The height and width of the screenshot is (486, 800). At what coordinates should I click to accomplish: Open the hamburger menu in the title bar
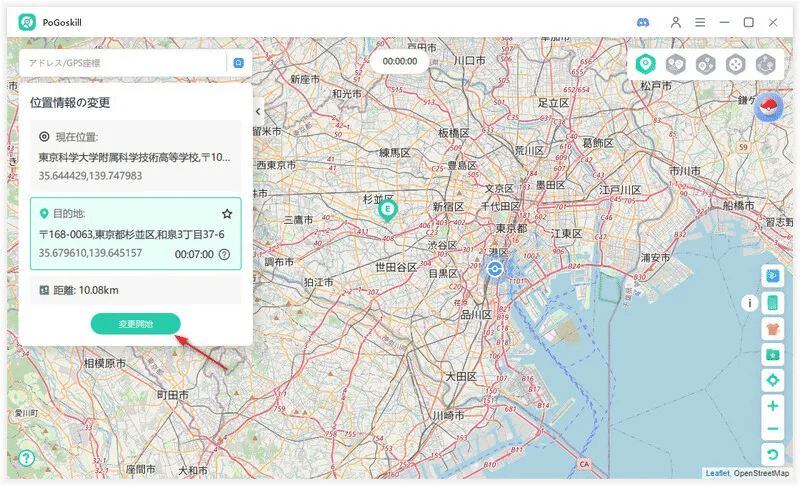tap(700, 22)
